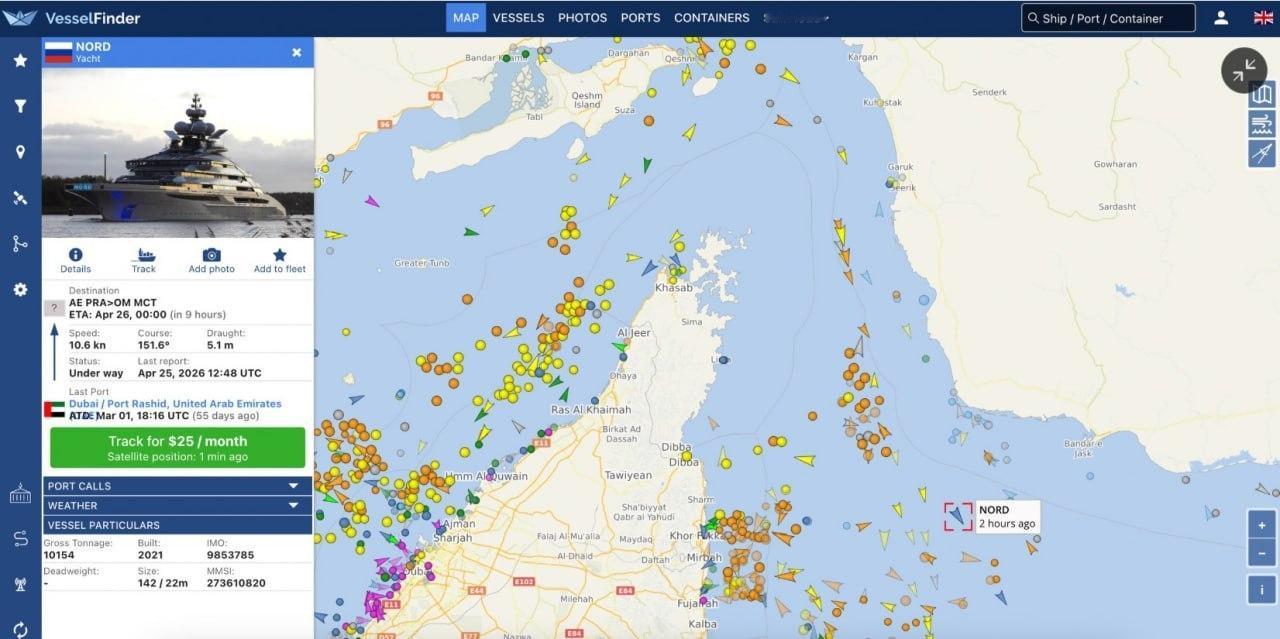Open the vessel filter funnel icon
The height and width of the screenshot is (639, 1280).
pos(20,106)
